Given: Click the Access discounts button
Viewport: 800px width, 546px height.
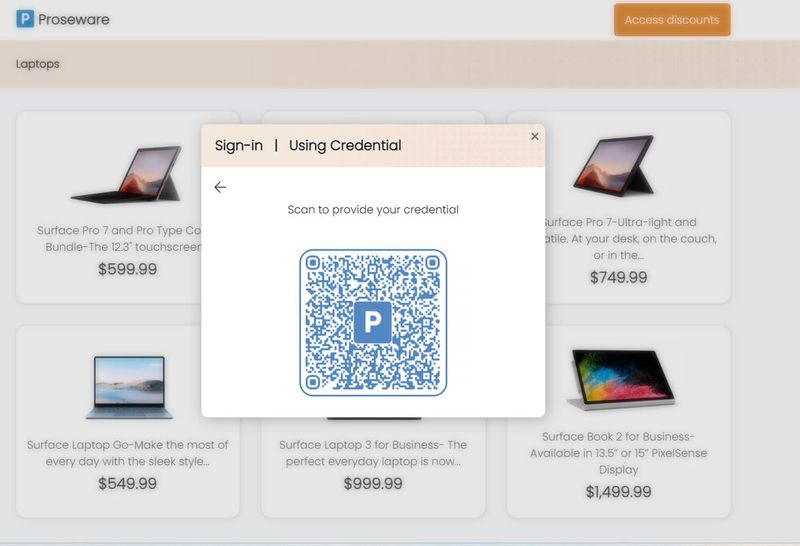Looking at the screenshot, I should click(672, 20).
